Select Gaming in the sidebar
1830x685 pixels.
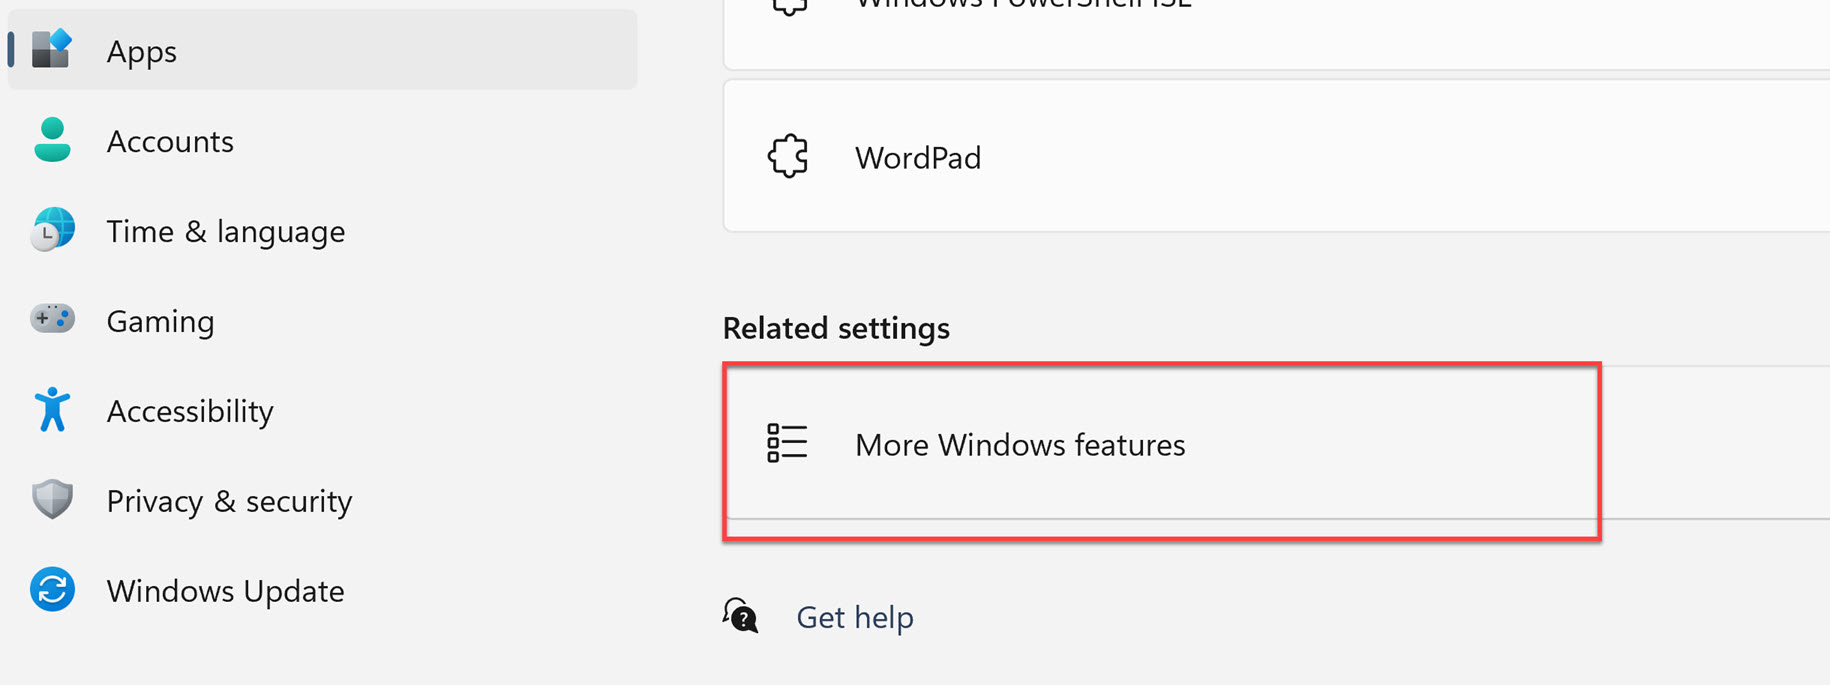[160, 321]
